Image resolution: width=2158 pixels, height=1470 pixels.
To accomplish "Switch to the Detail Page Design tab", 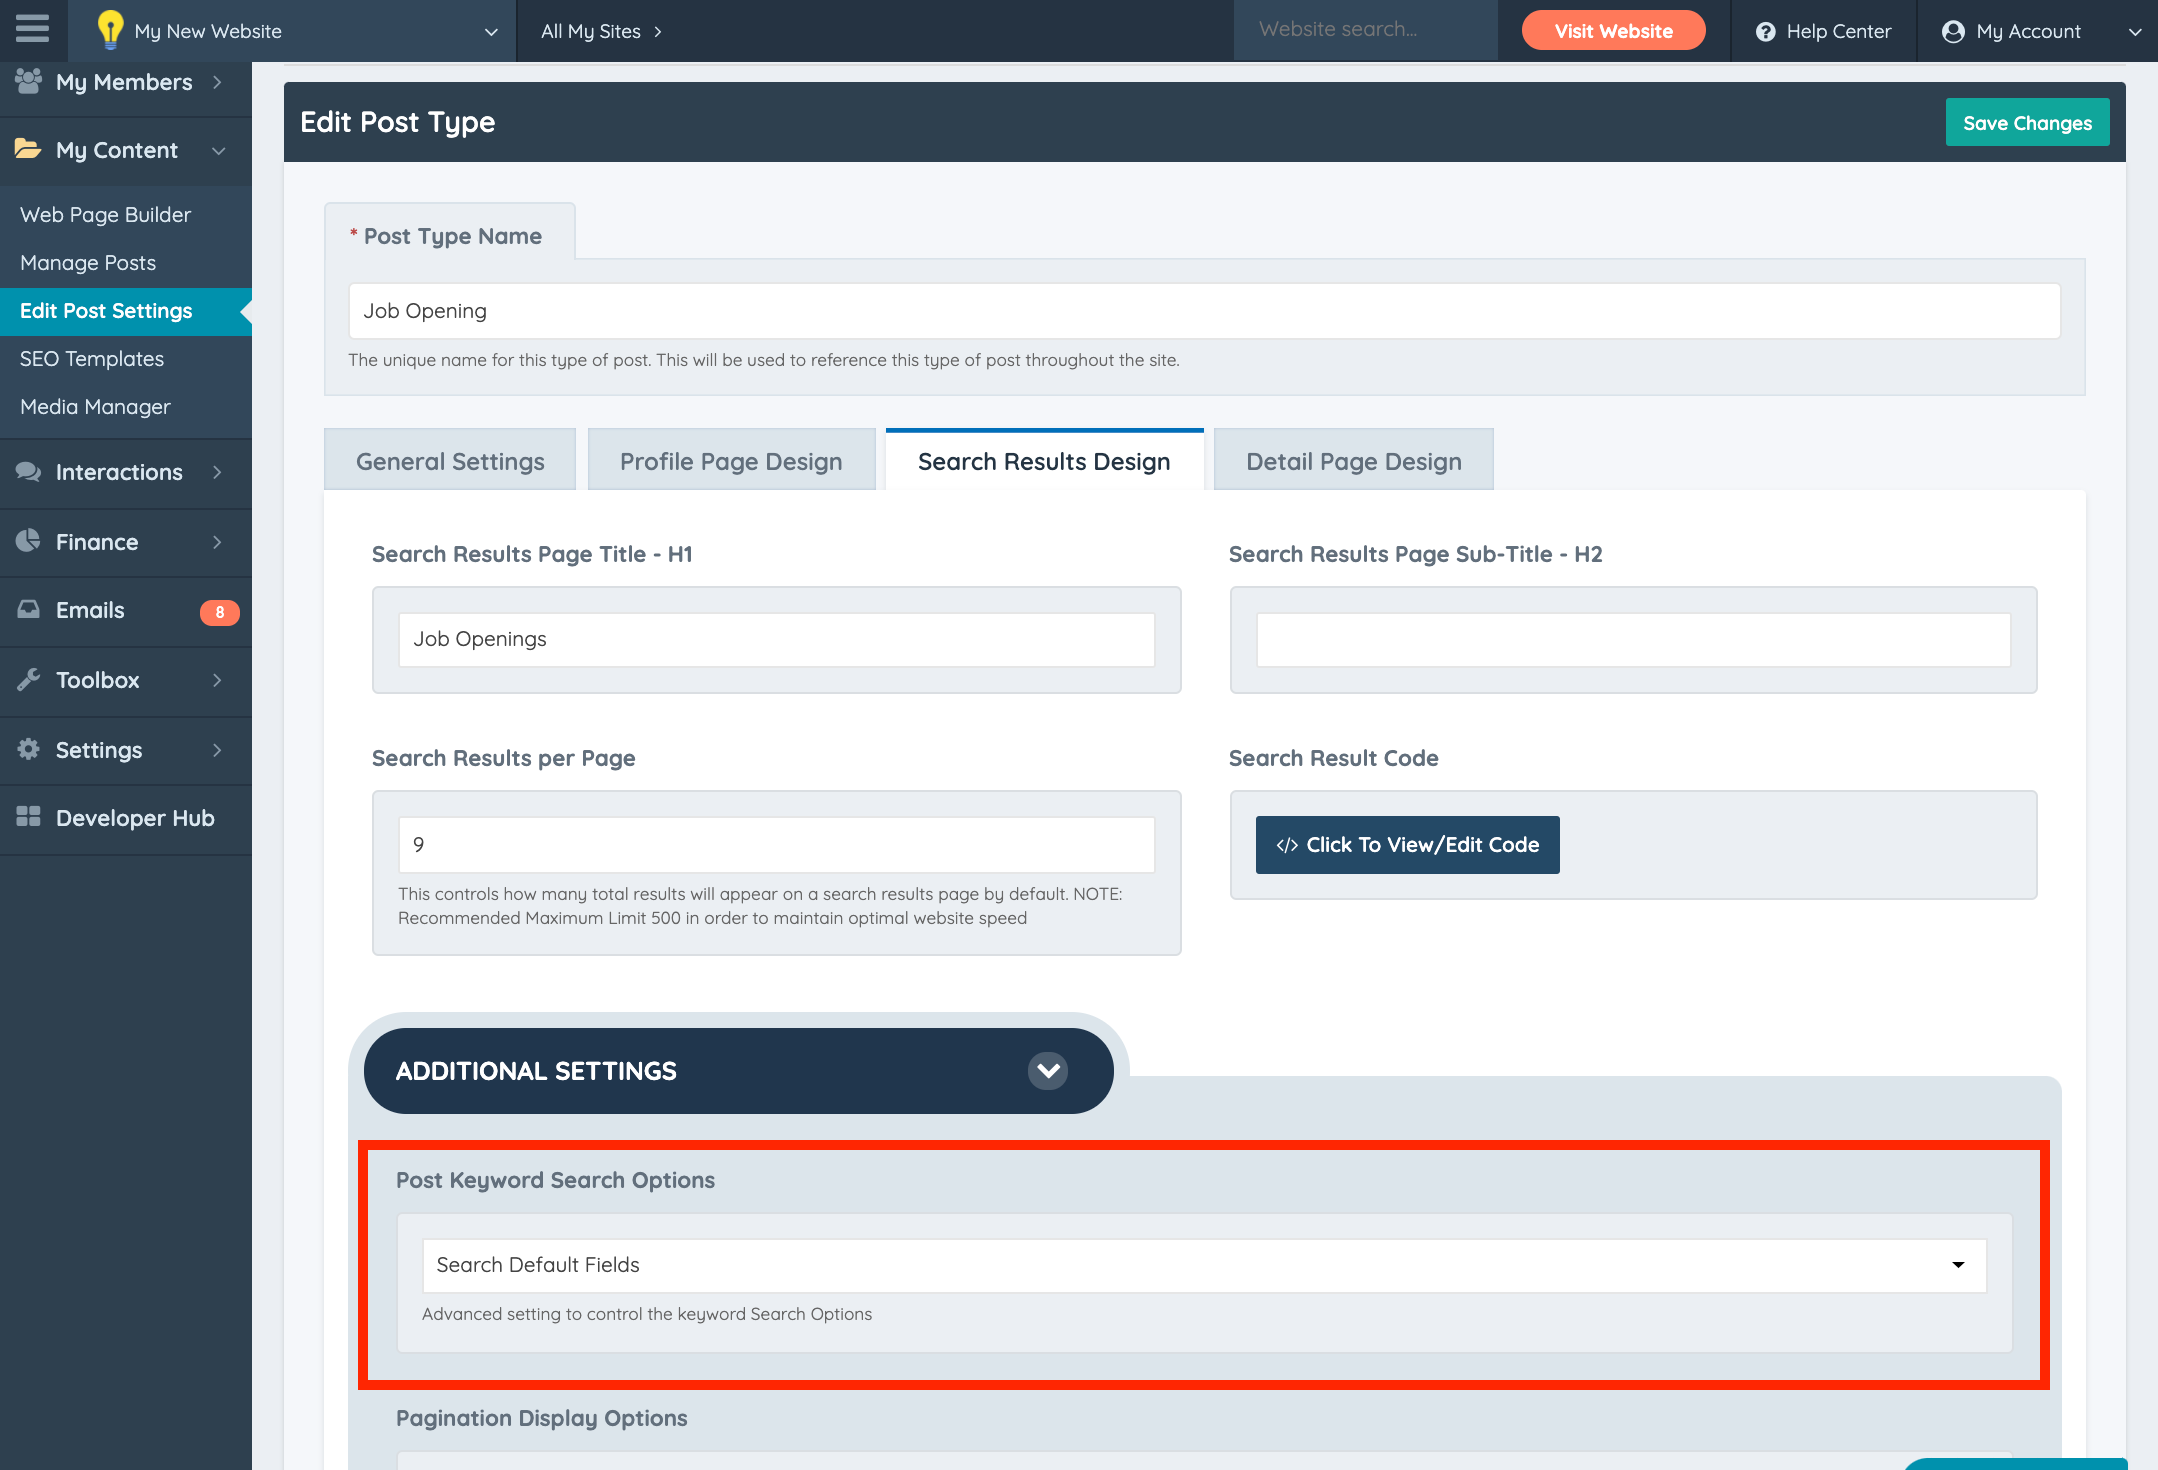I will (1353, 461).
